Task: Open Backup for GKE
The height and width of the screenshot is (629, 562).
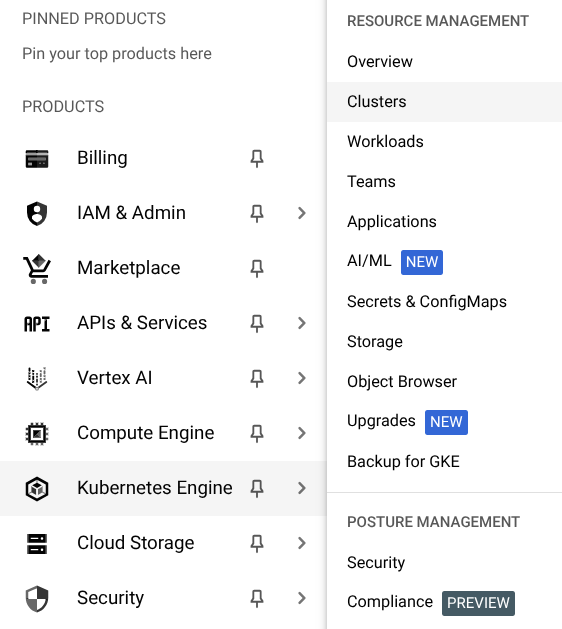Action: (403, 462)
